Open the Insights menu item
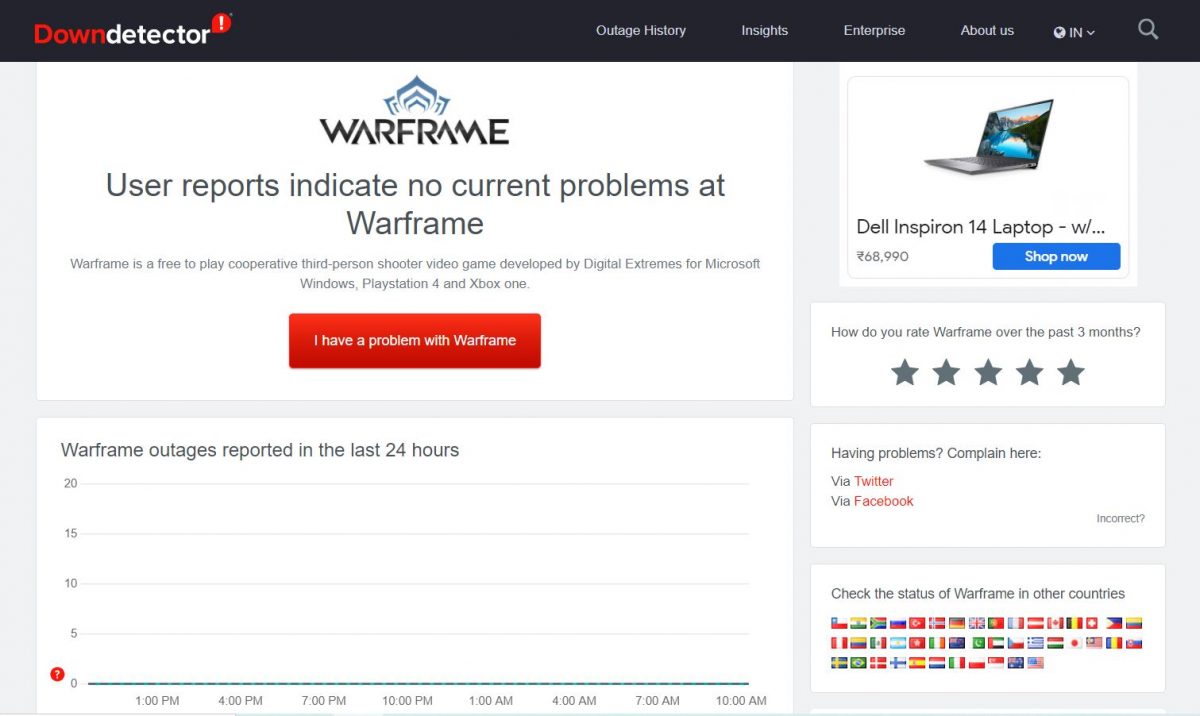 765,30
